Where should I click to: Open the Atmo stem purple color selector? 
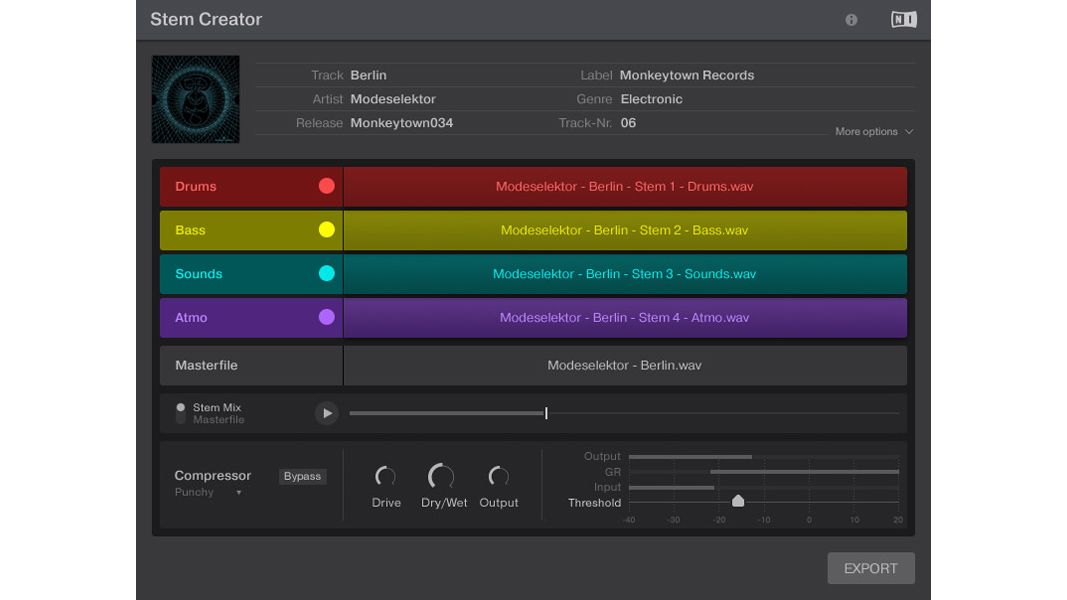[326, 317]
